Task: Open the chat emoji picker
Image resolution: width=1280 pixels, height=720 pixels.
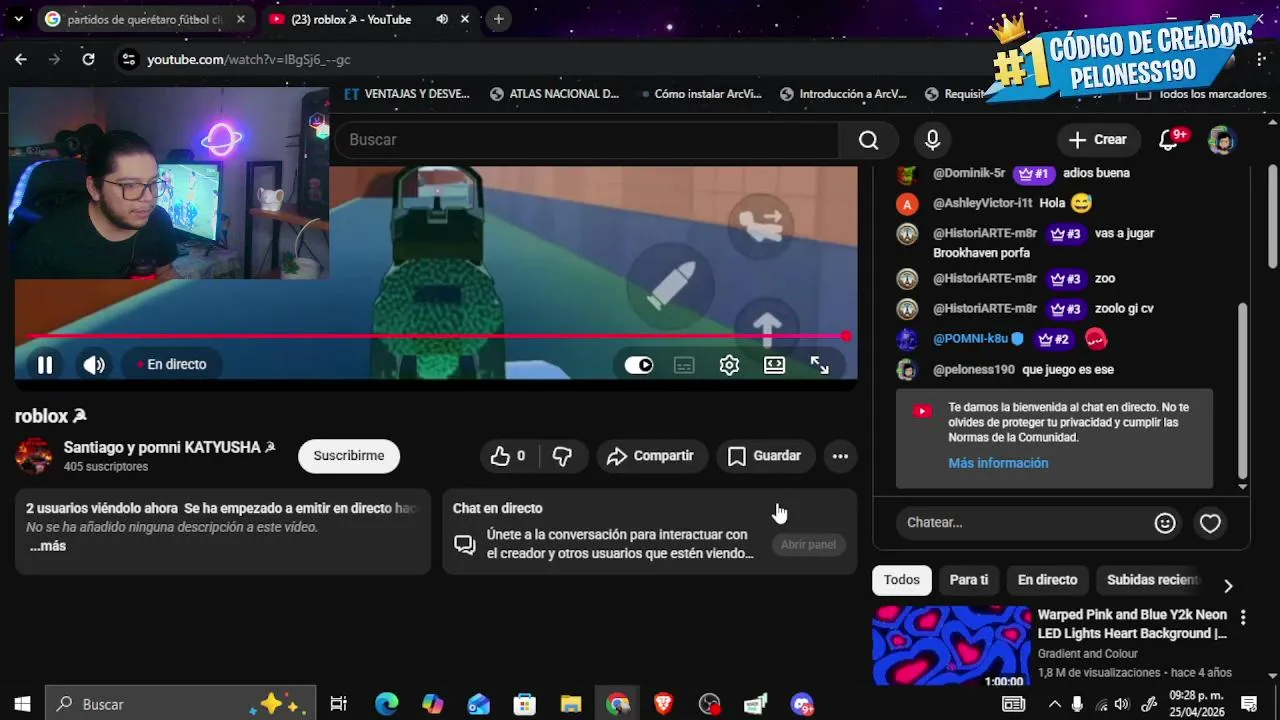Action: point(1165,523)
